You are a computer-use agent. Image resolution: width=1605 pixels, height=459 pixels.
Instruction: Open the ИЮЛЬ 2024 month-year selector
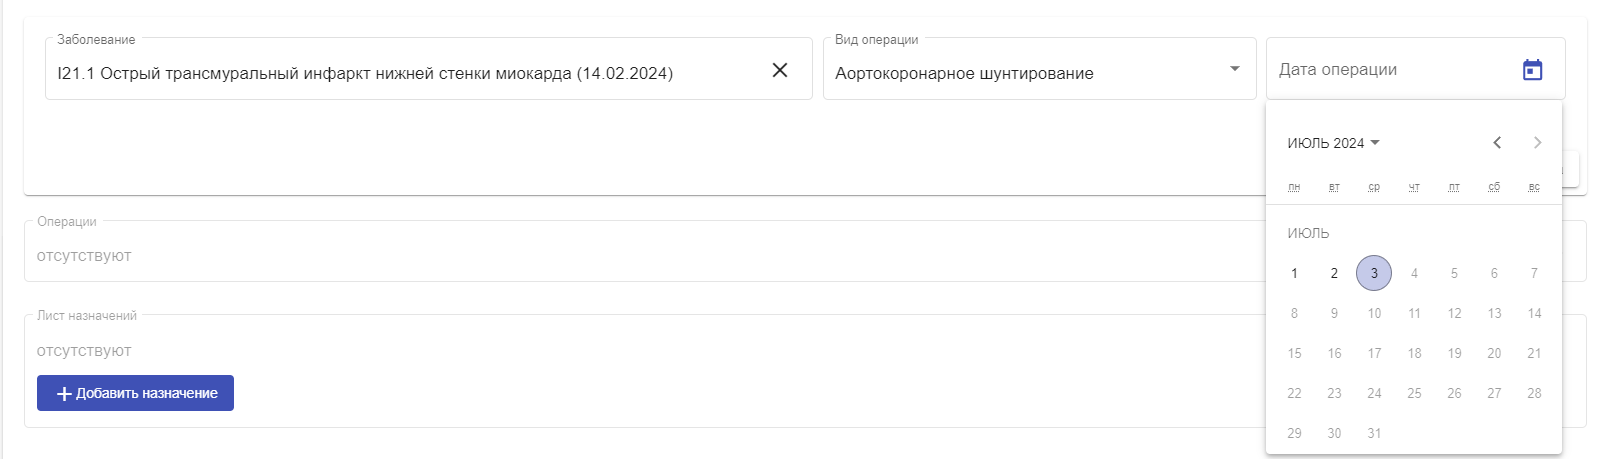[1333, 143]
